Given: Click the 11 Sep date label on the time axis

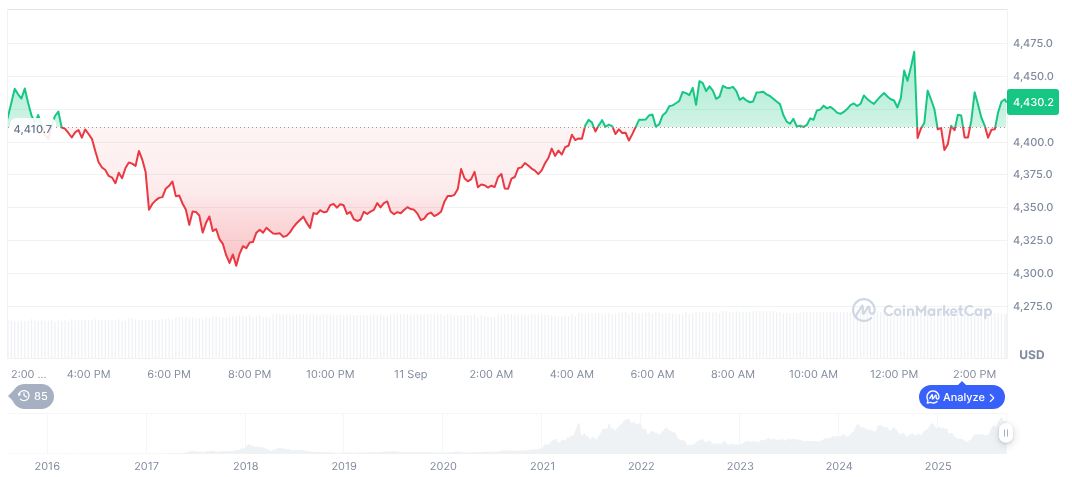Looking at the screenshot, I should click(410, 374).
